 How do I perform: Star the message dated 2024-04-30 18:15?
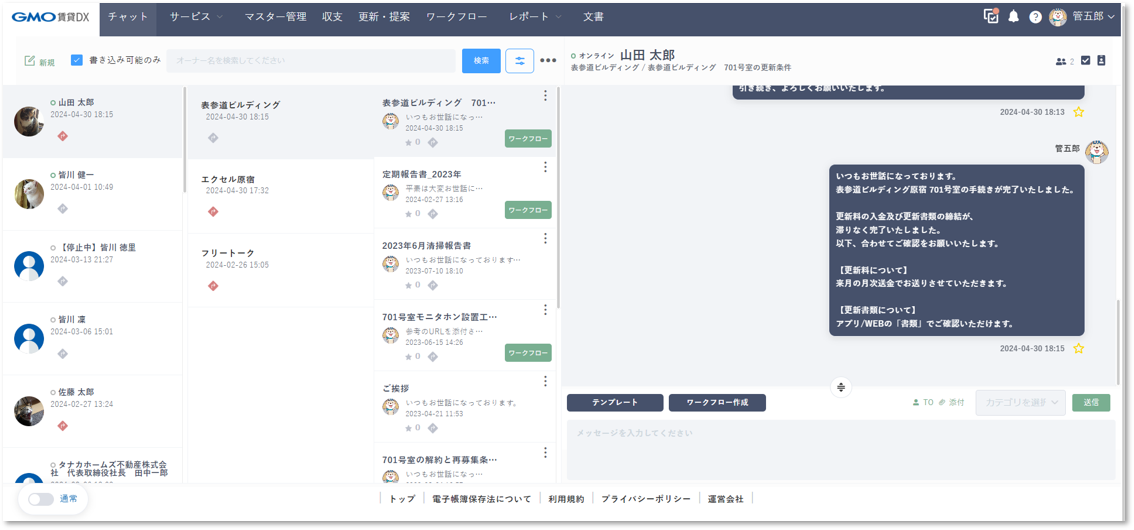point(1079,348)
